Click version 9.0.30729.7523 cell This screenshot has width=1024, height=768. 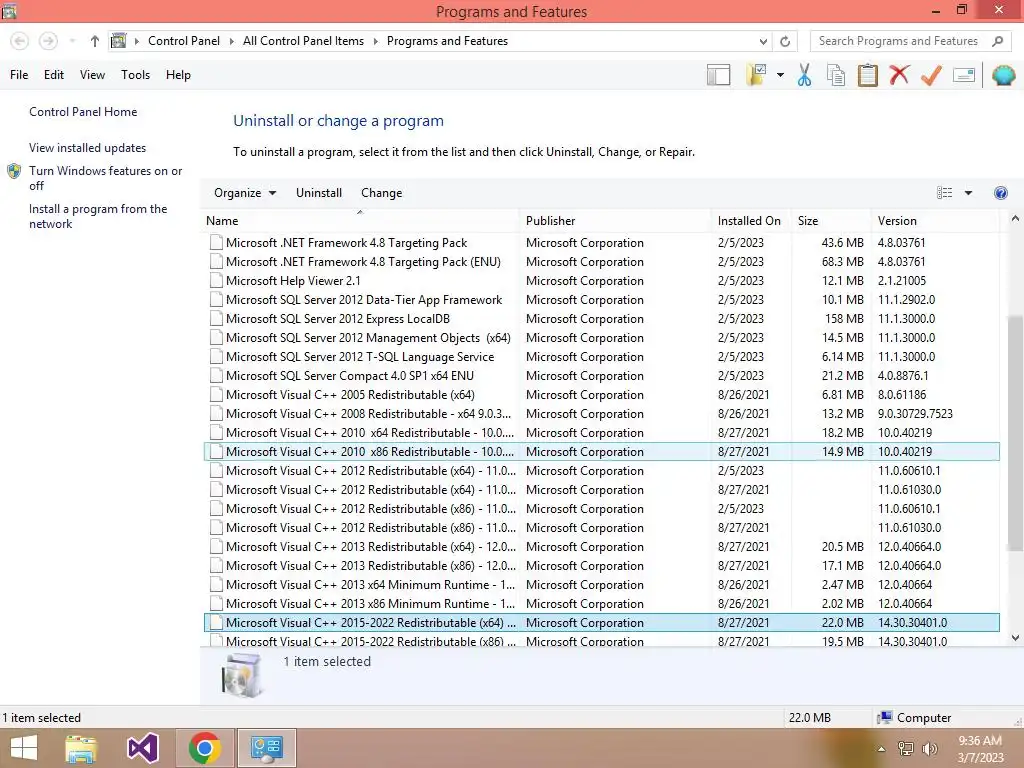click(x=915, y=413)
